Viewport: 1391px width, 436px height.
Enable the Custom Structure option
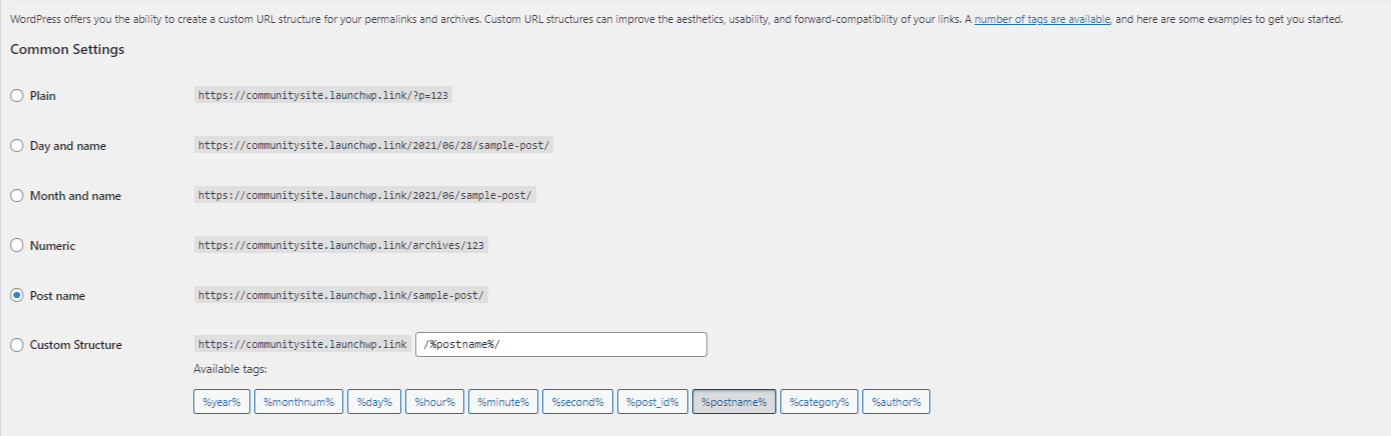point(16,345)
